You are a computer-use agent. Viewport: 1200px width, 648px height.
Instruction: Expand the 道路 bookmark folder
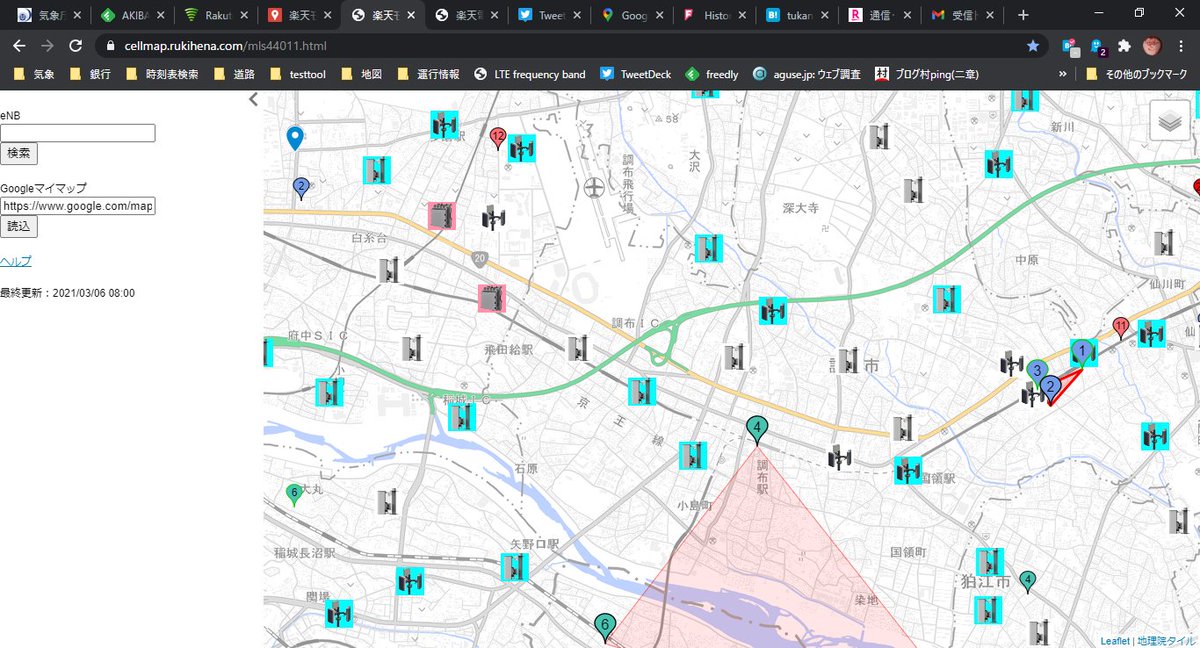pyautogui.click(x=233, y=74)
